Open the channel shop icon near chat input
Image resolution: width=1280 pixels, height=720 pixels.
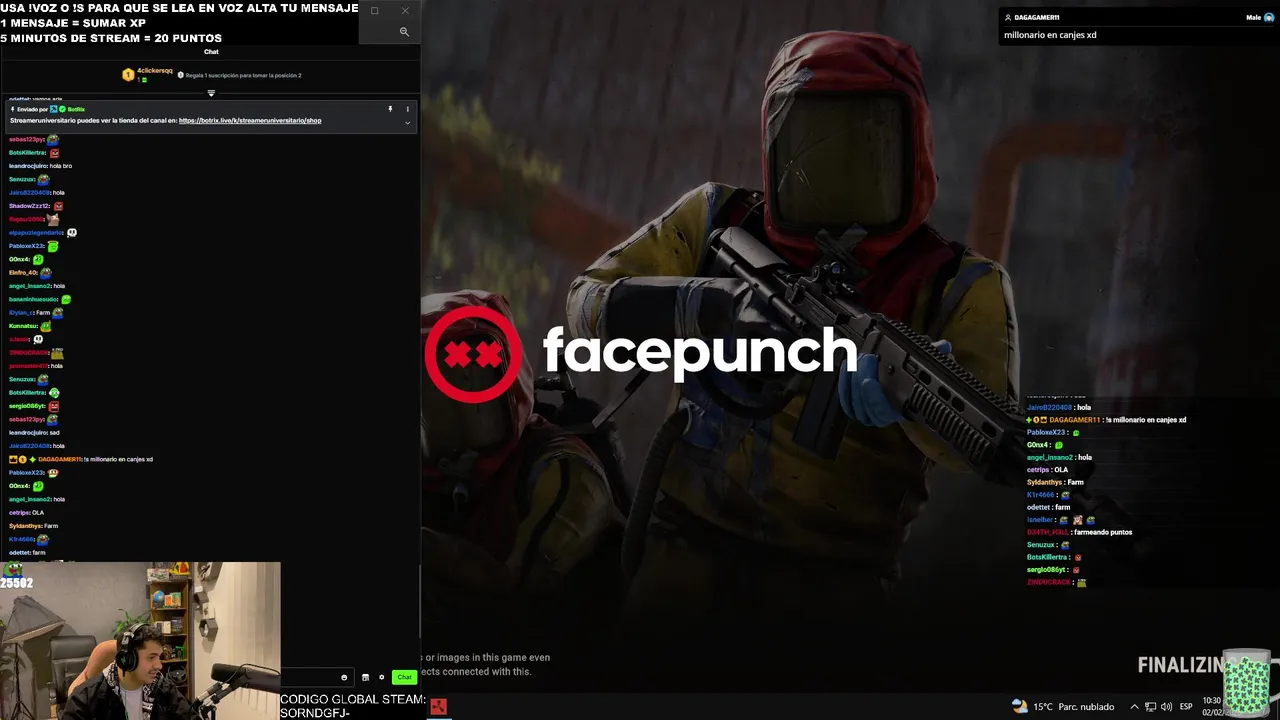coord(365,677)
